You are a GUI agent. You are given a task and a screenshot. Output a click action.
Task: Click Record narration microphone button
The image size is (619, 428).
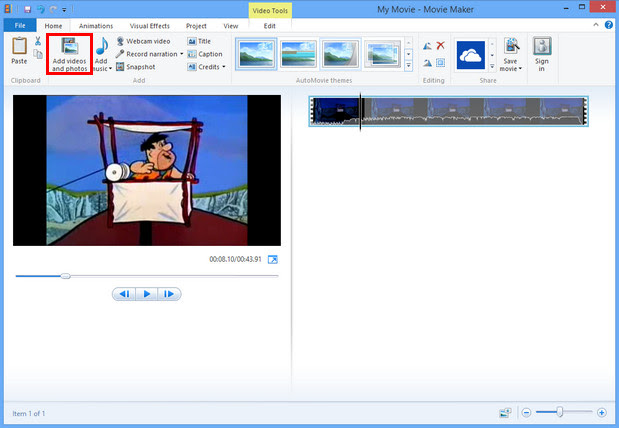coord(147,54)
